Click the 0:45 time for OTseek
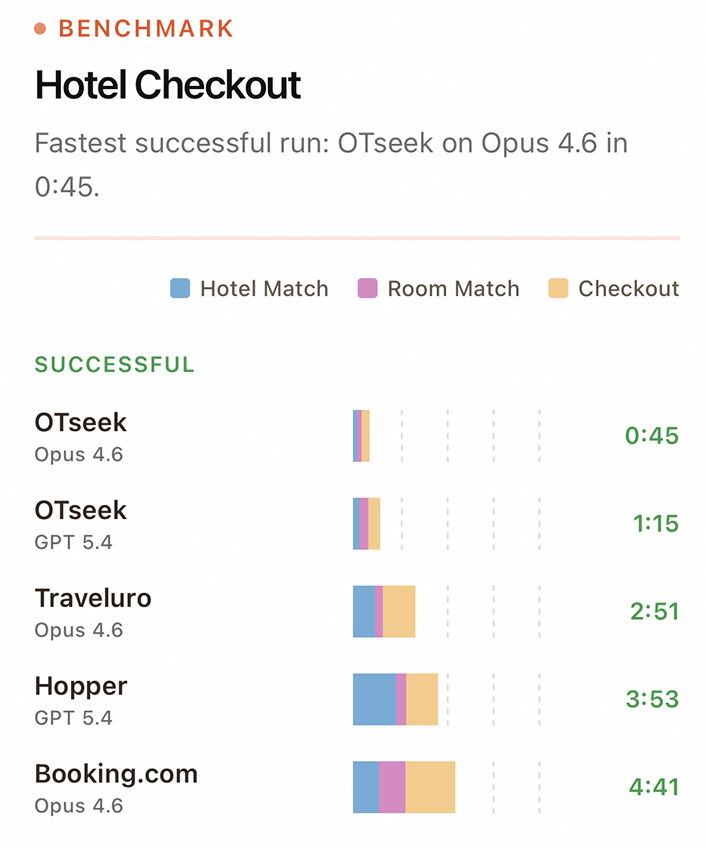The image size is (706, 848). pos(651,436)
